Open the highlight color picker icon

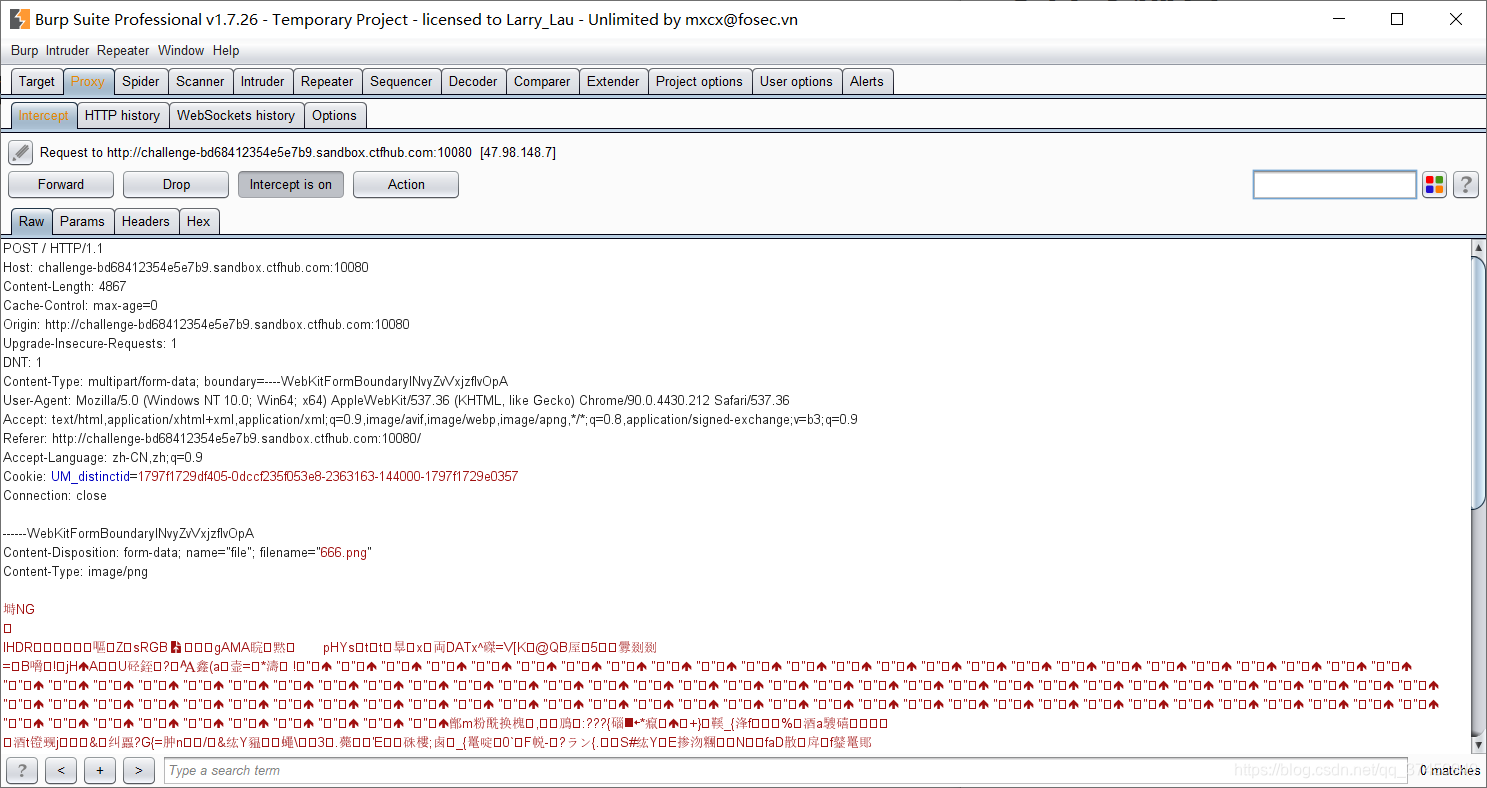tap(1435, 185)
